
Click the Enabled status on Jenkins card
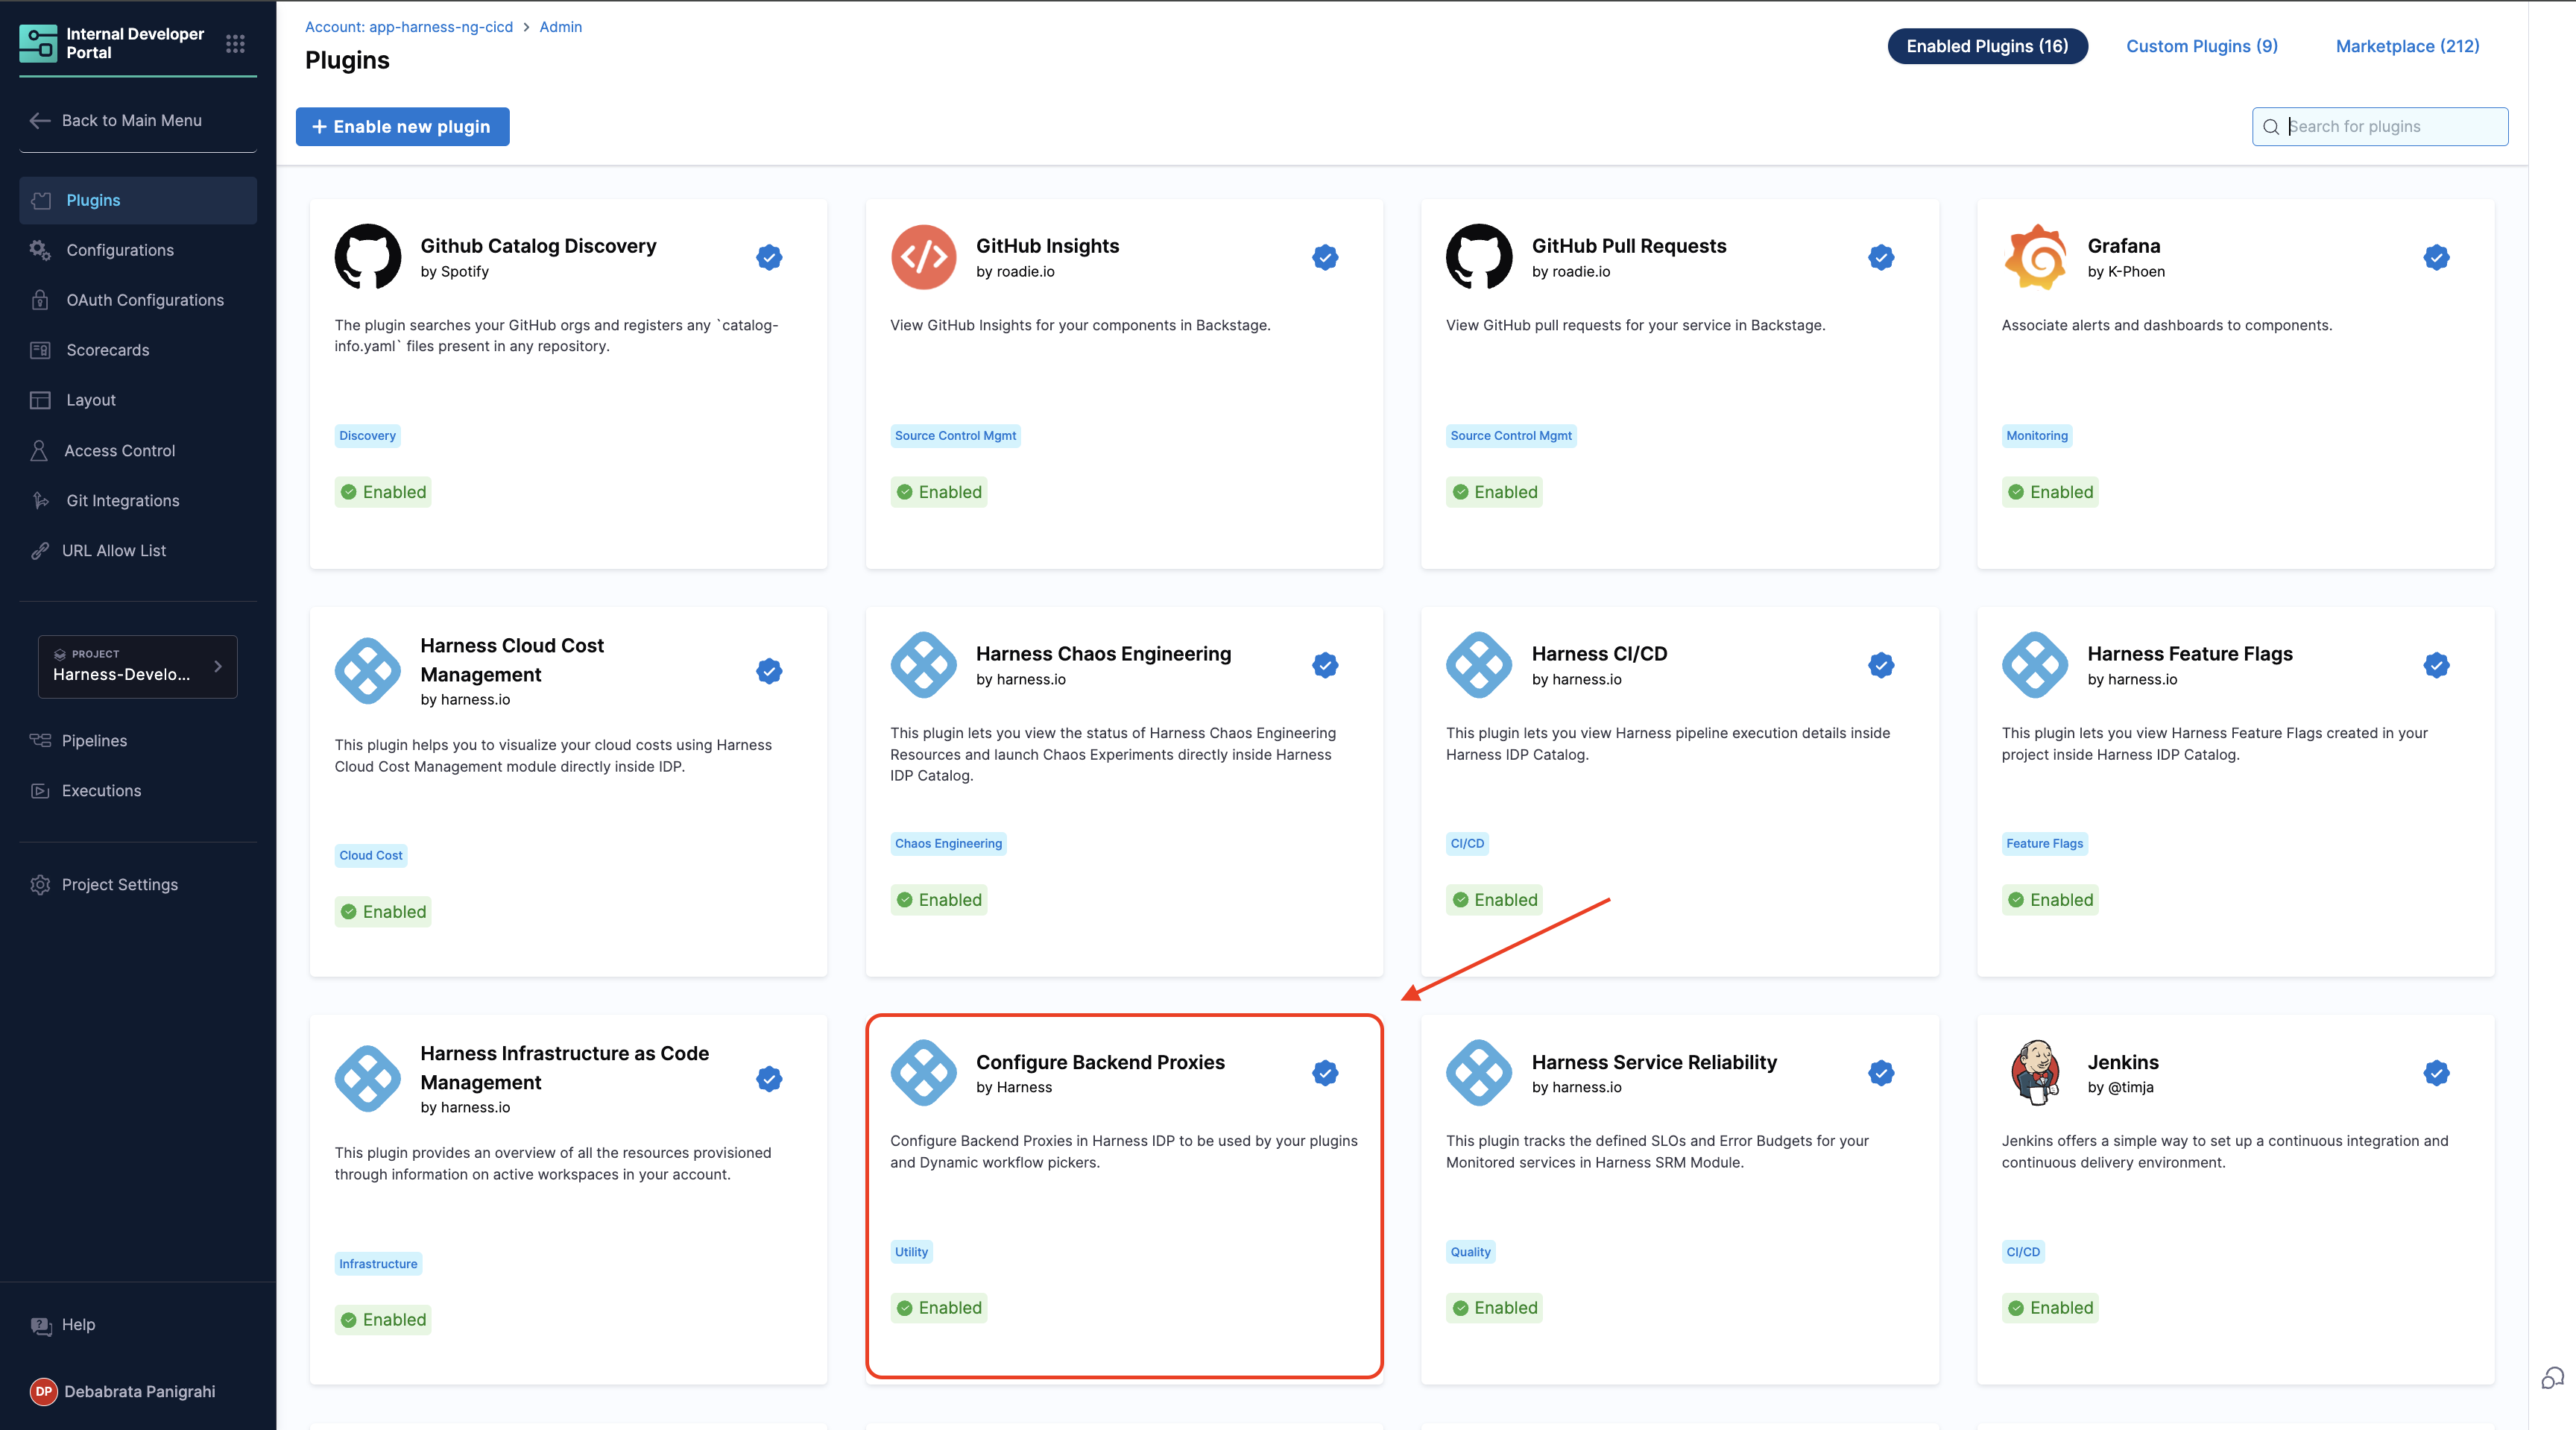(2049, 1307)
